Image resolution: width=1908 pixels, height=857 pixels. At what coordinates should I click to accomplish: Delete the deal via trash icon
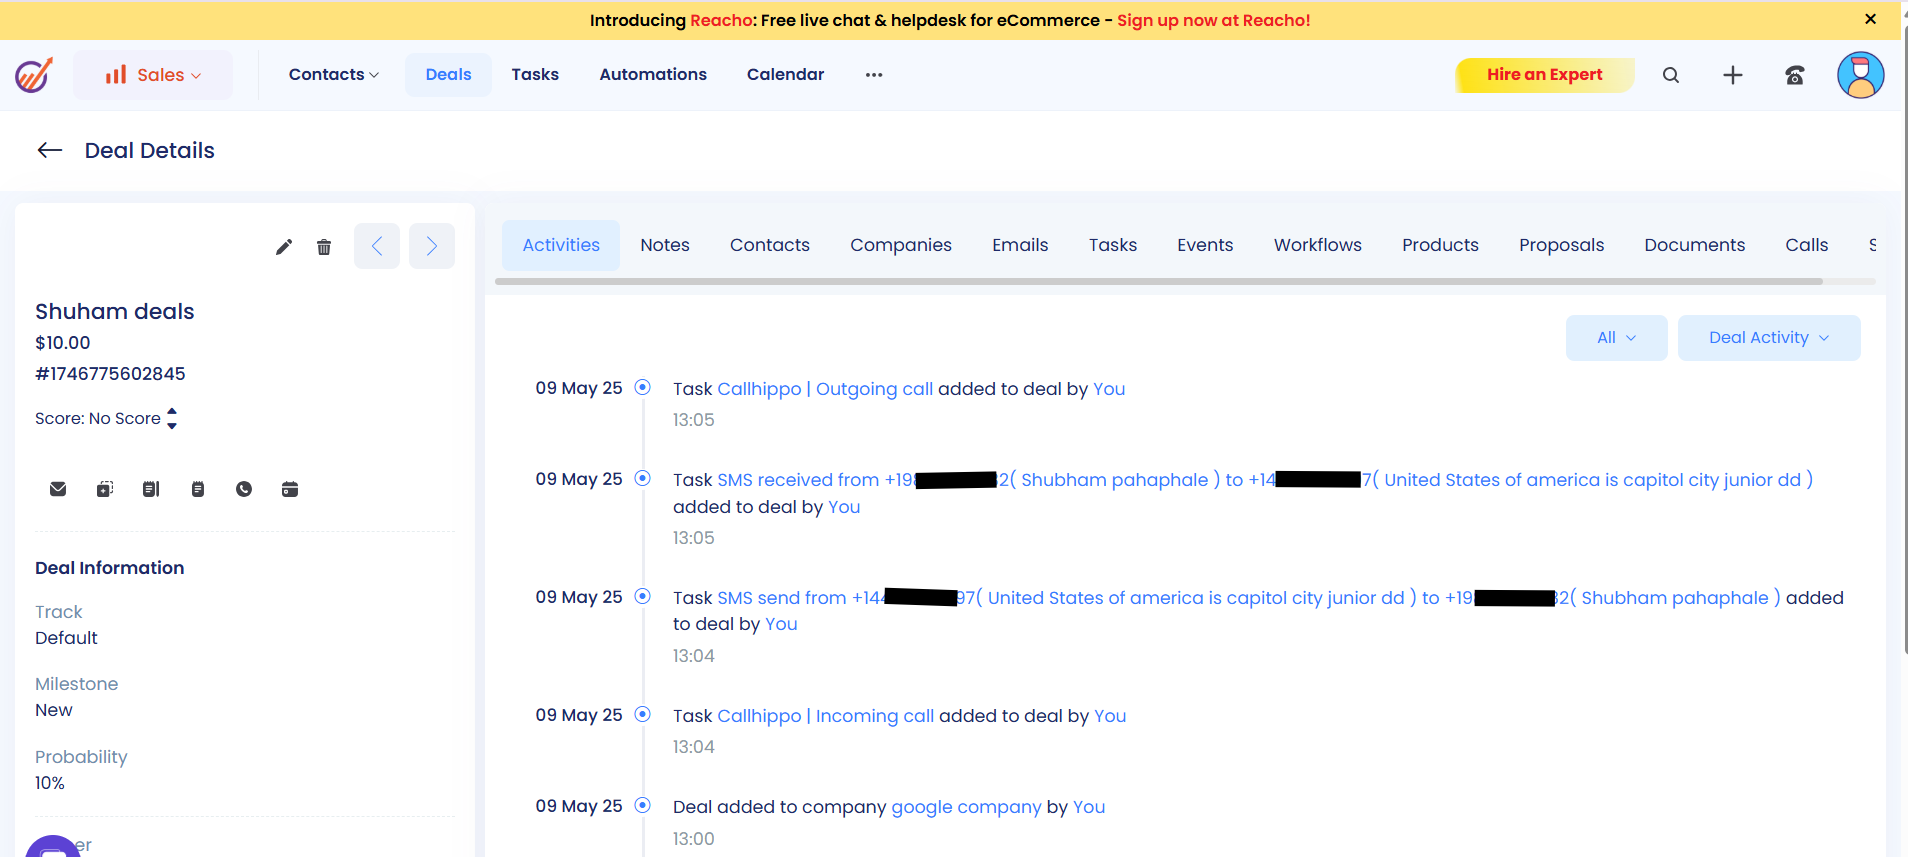324,247
